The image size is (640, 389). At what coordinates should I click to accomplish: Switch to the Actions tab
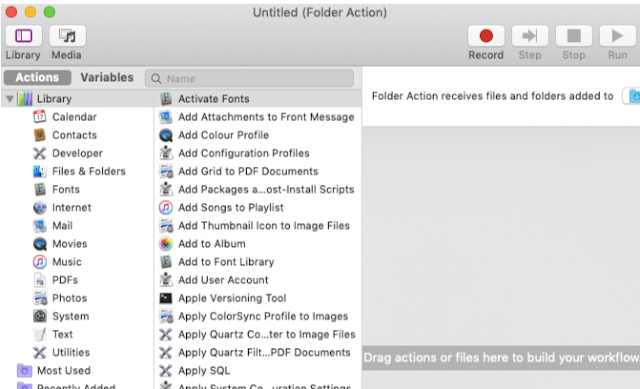click(x=37, y=78)
